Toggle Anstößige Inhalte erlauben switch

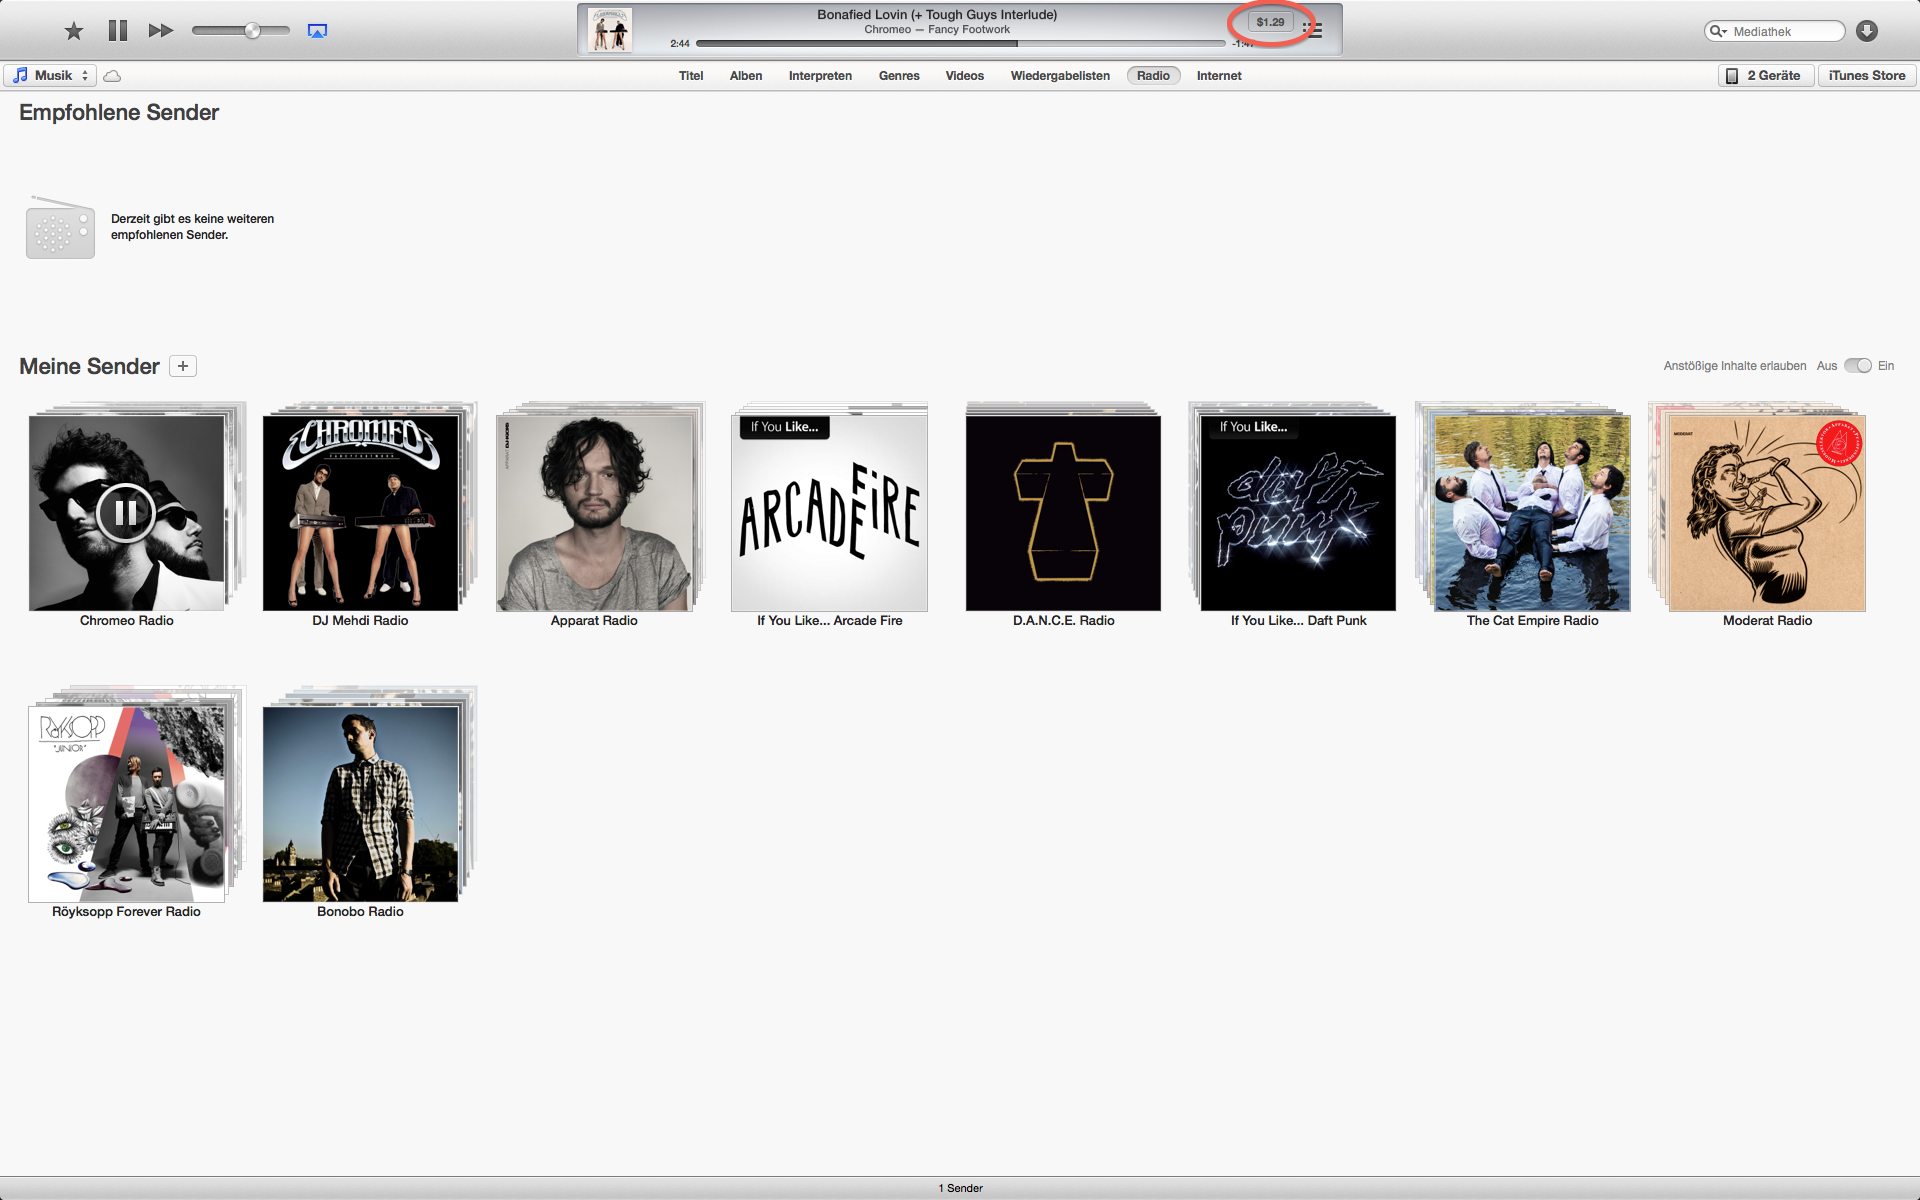[x=1857, y=366]
